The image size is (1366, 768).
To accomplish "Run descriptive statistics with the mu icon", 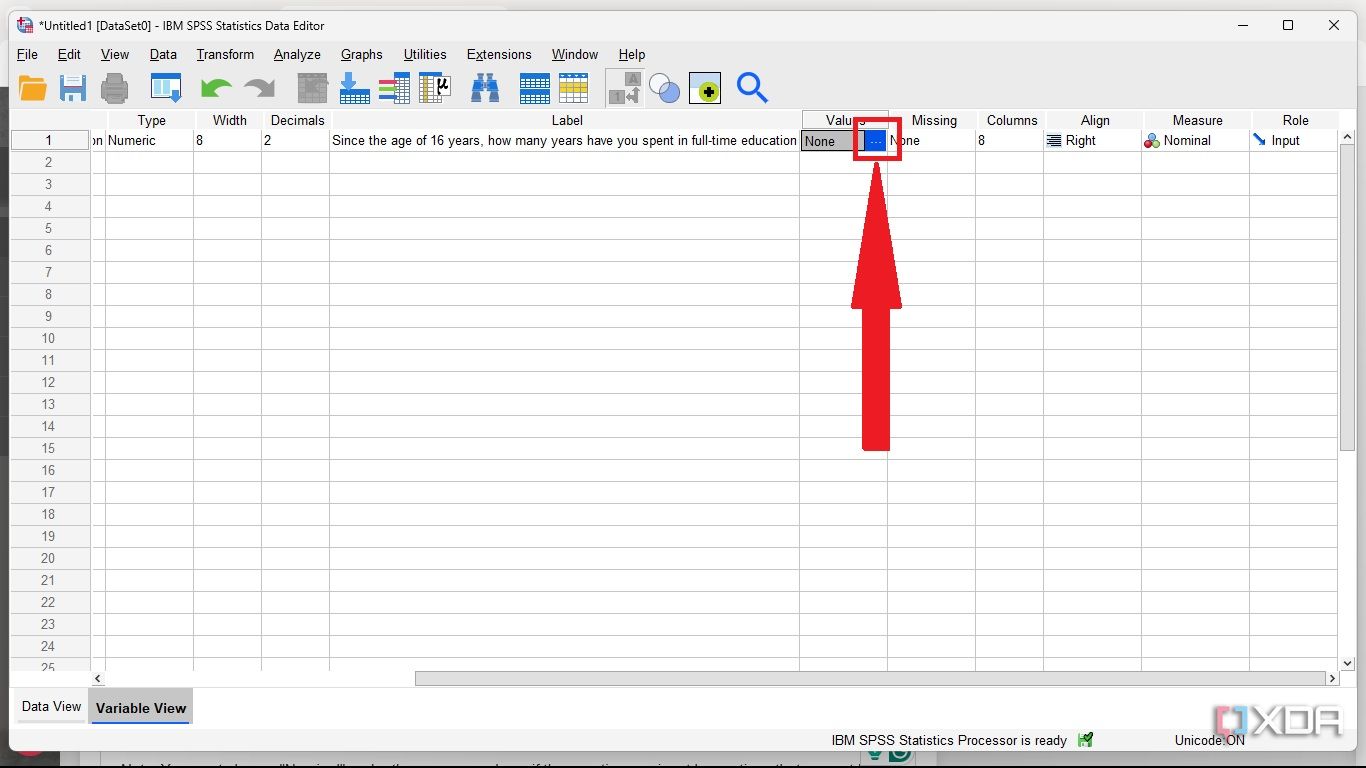I will click(x=435, y=89).
